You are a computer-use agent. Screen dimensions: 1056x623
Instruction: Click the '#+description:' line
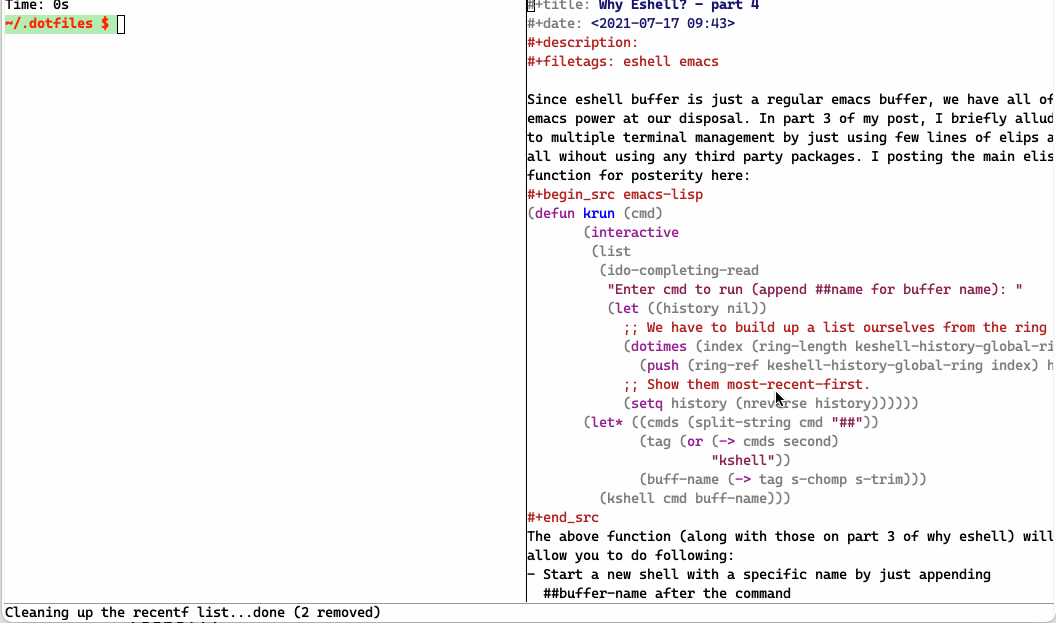[x=583, y=42]
